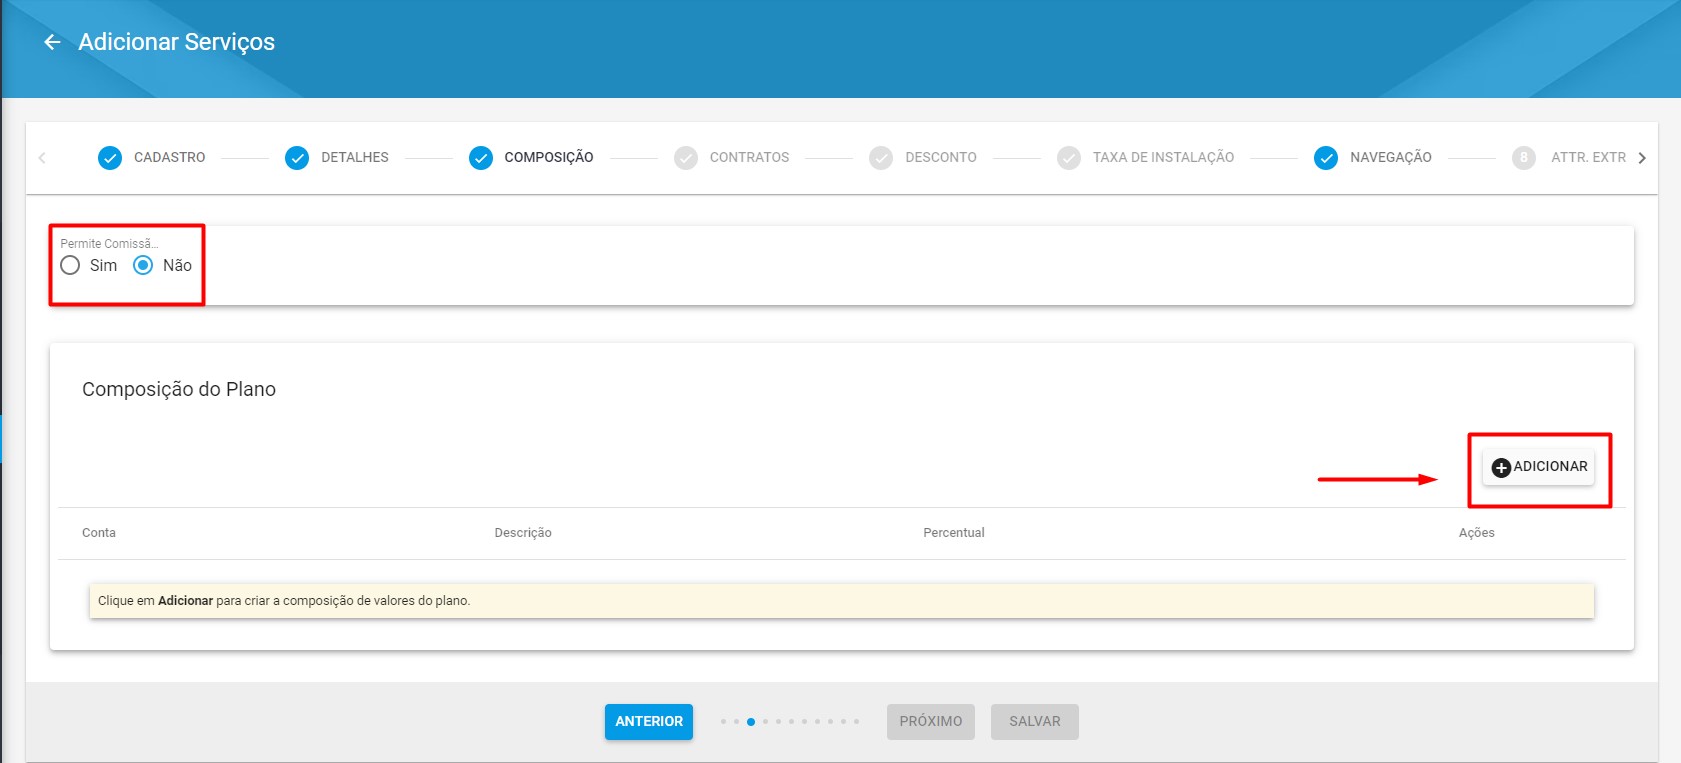Click the Percentual column header

(954, 533)
